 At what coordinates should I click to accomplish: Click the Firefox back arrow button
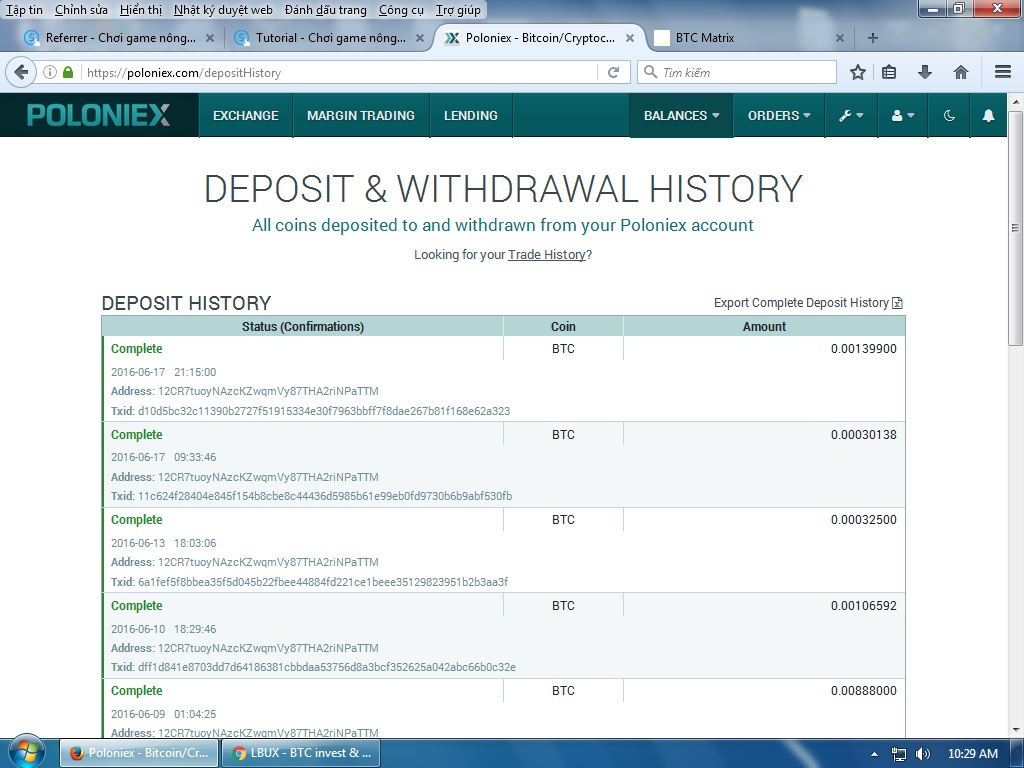tap(21, 72)
